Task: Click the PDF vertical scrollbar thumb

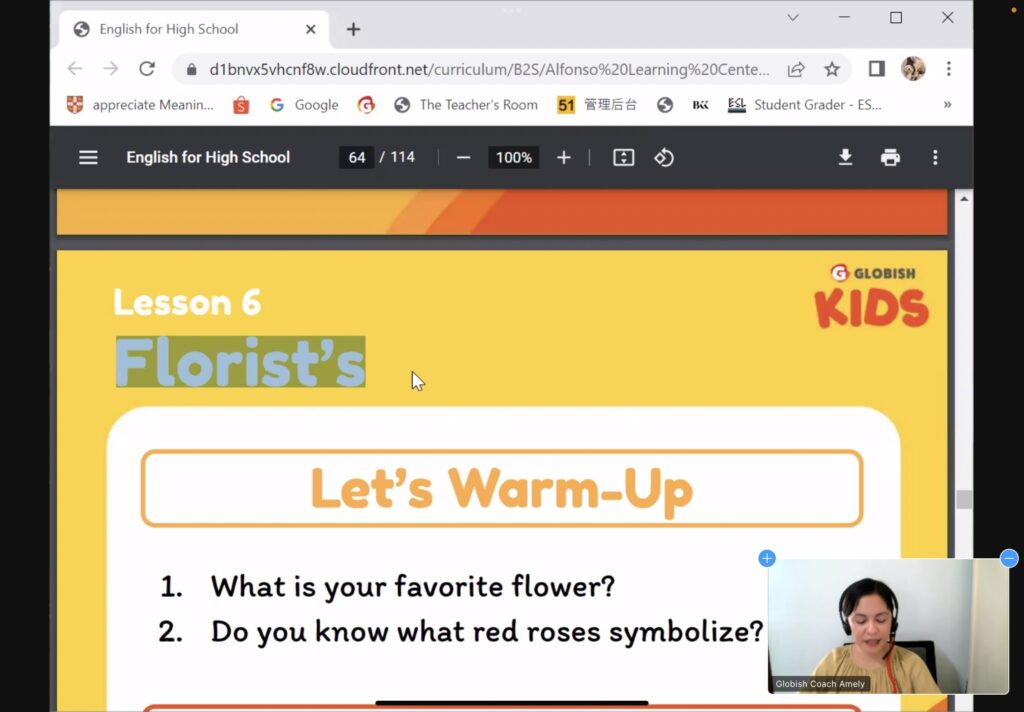Action: (963, 499)
